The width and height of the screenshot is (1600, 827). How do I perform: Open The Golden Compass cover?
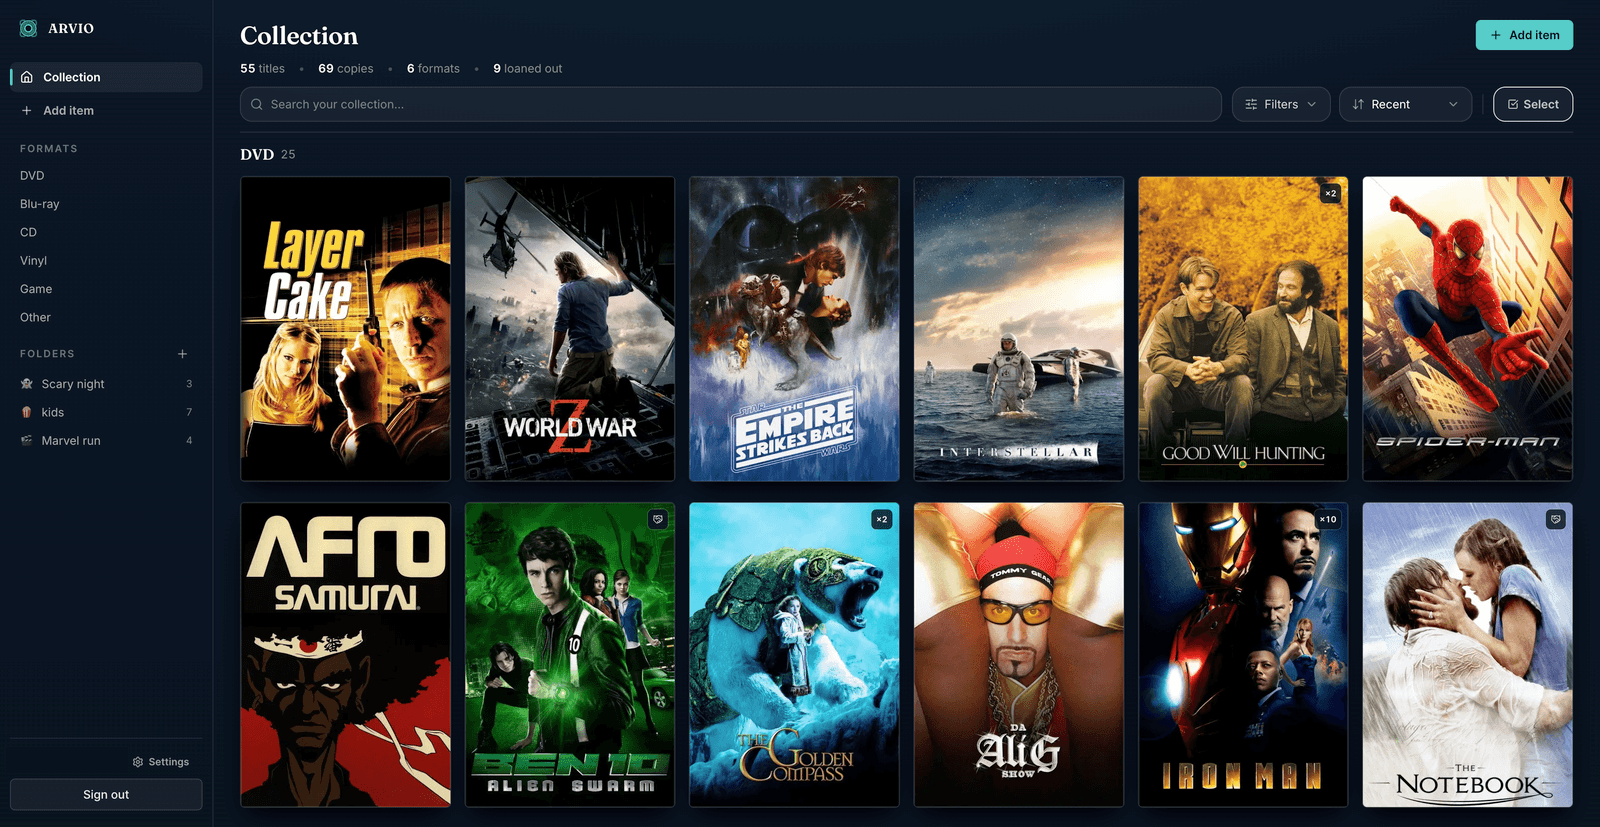[x=794, y=655]
